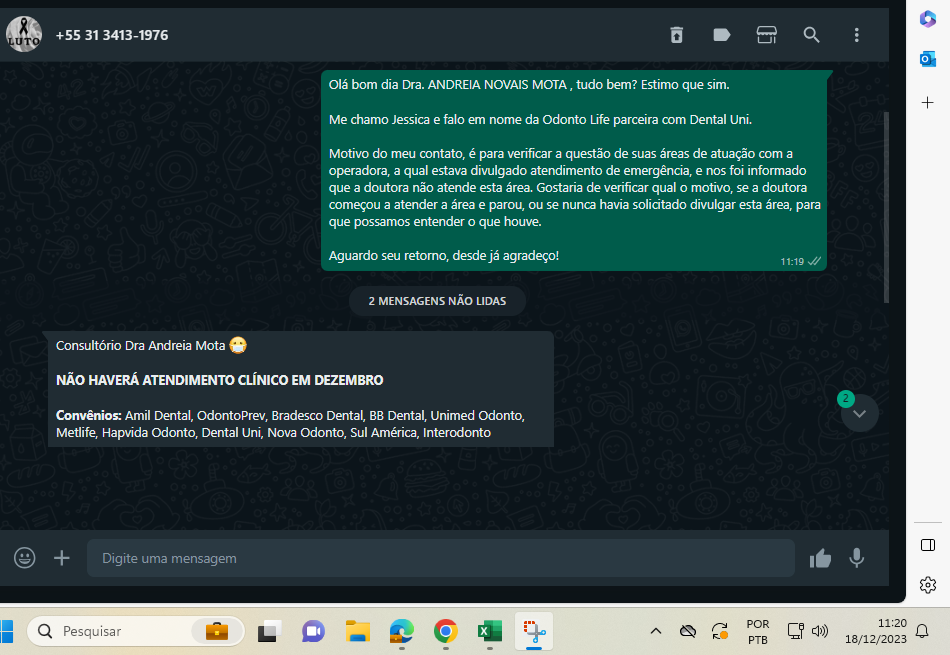Click sent message timestamp 11:19
Viewport: 950px width, 655px height.
[792, 262]
